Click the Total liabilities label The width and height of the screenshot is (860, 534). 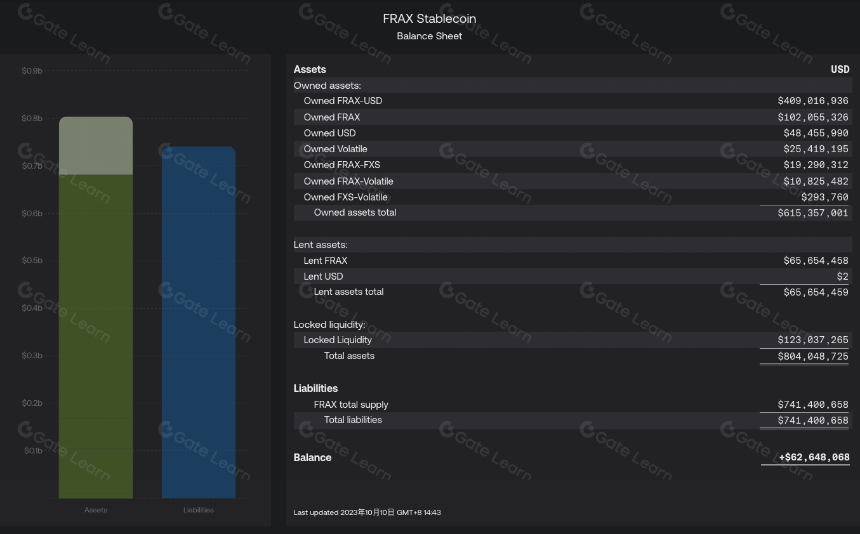coord(353,420)
